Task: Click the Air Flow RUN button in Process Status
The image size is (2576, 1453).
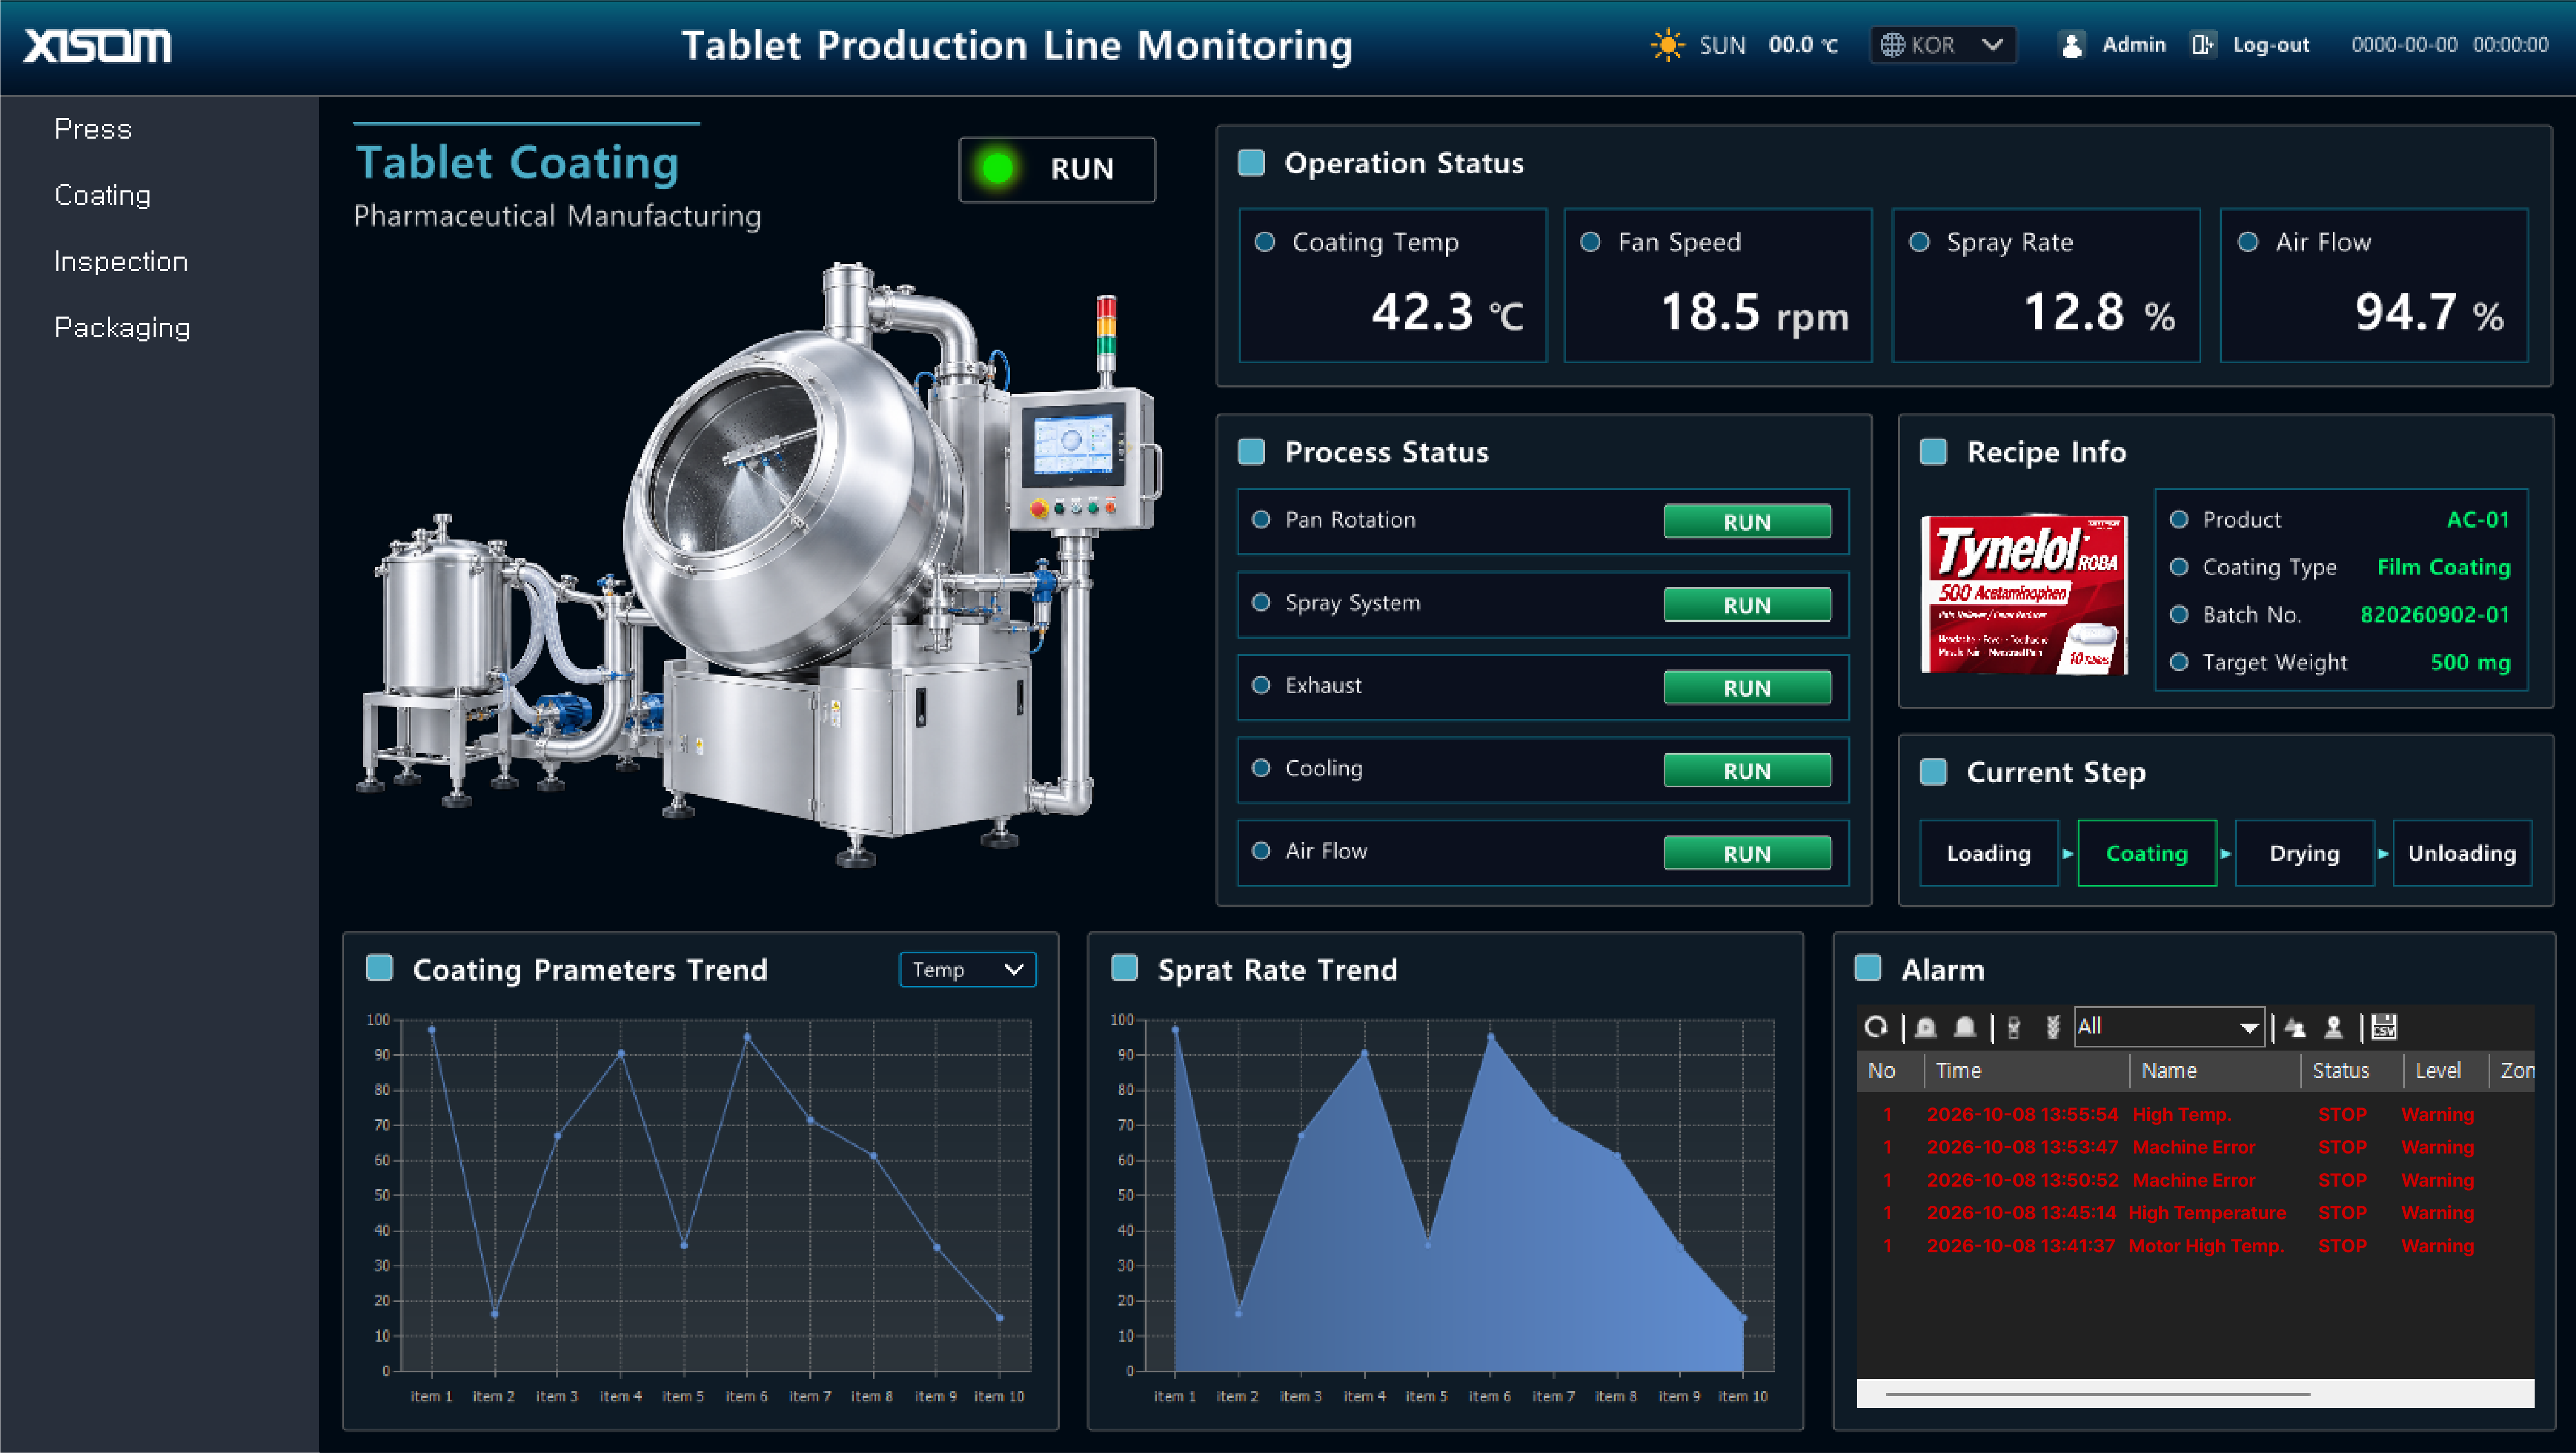Action: tap(1747, 853)
